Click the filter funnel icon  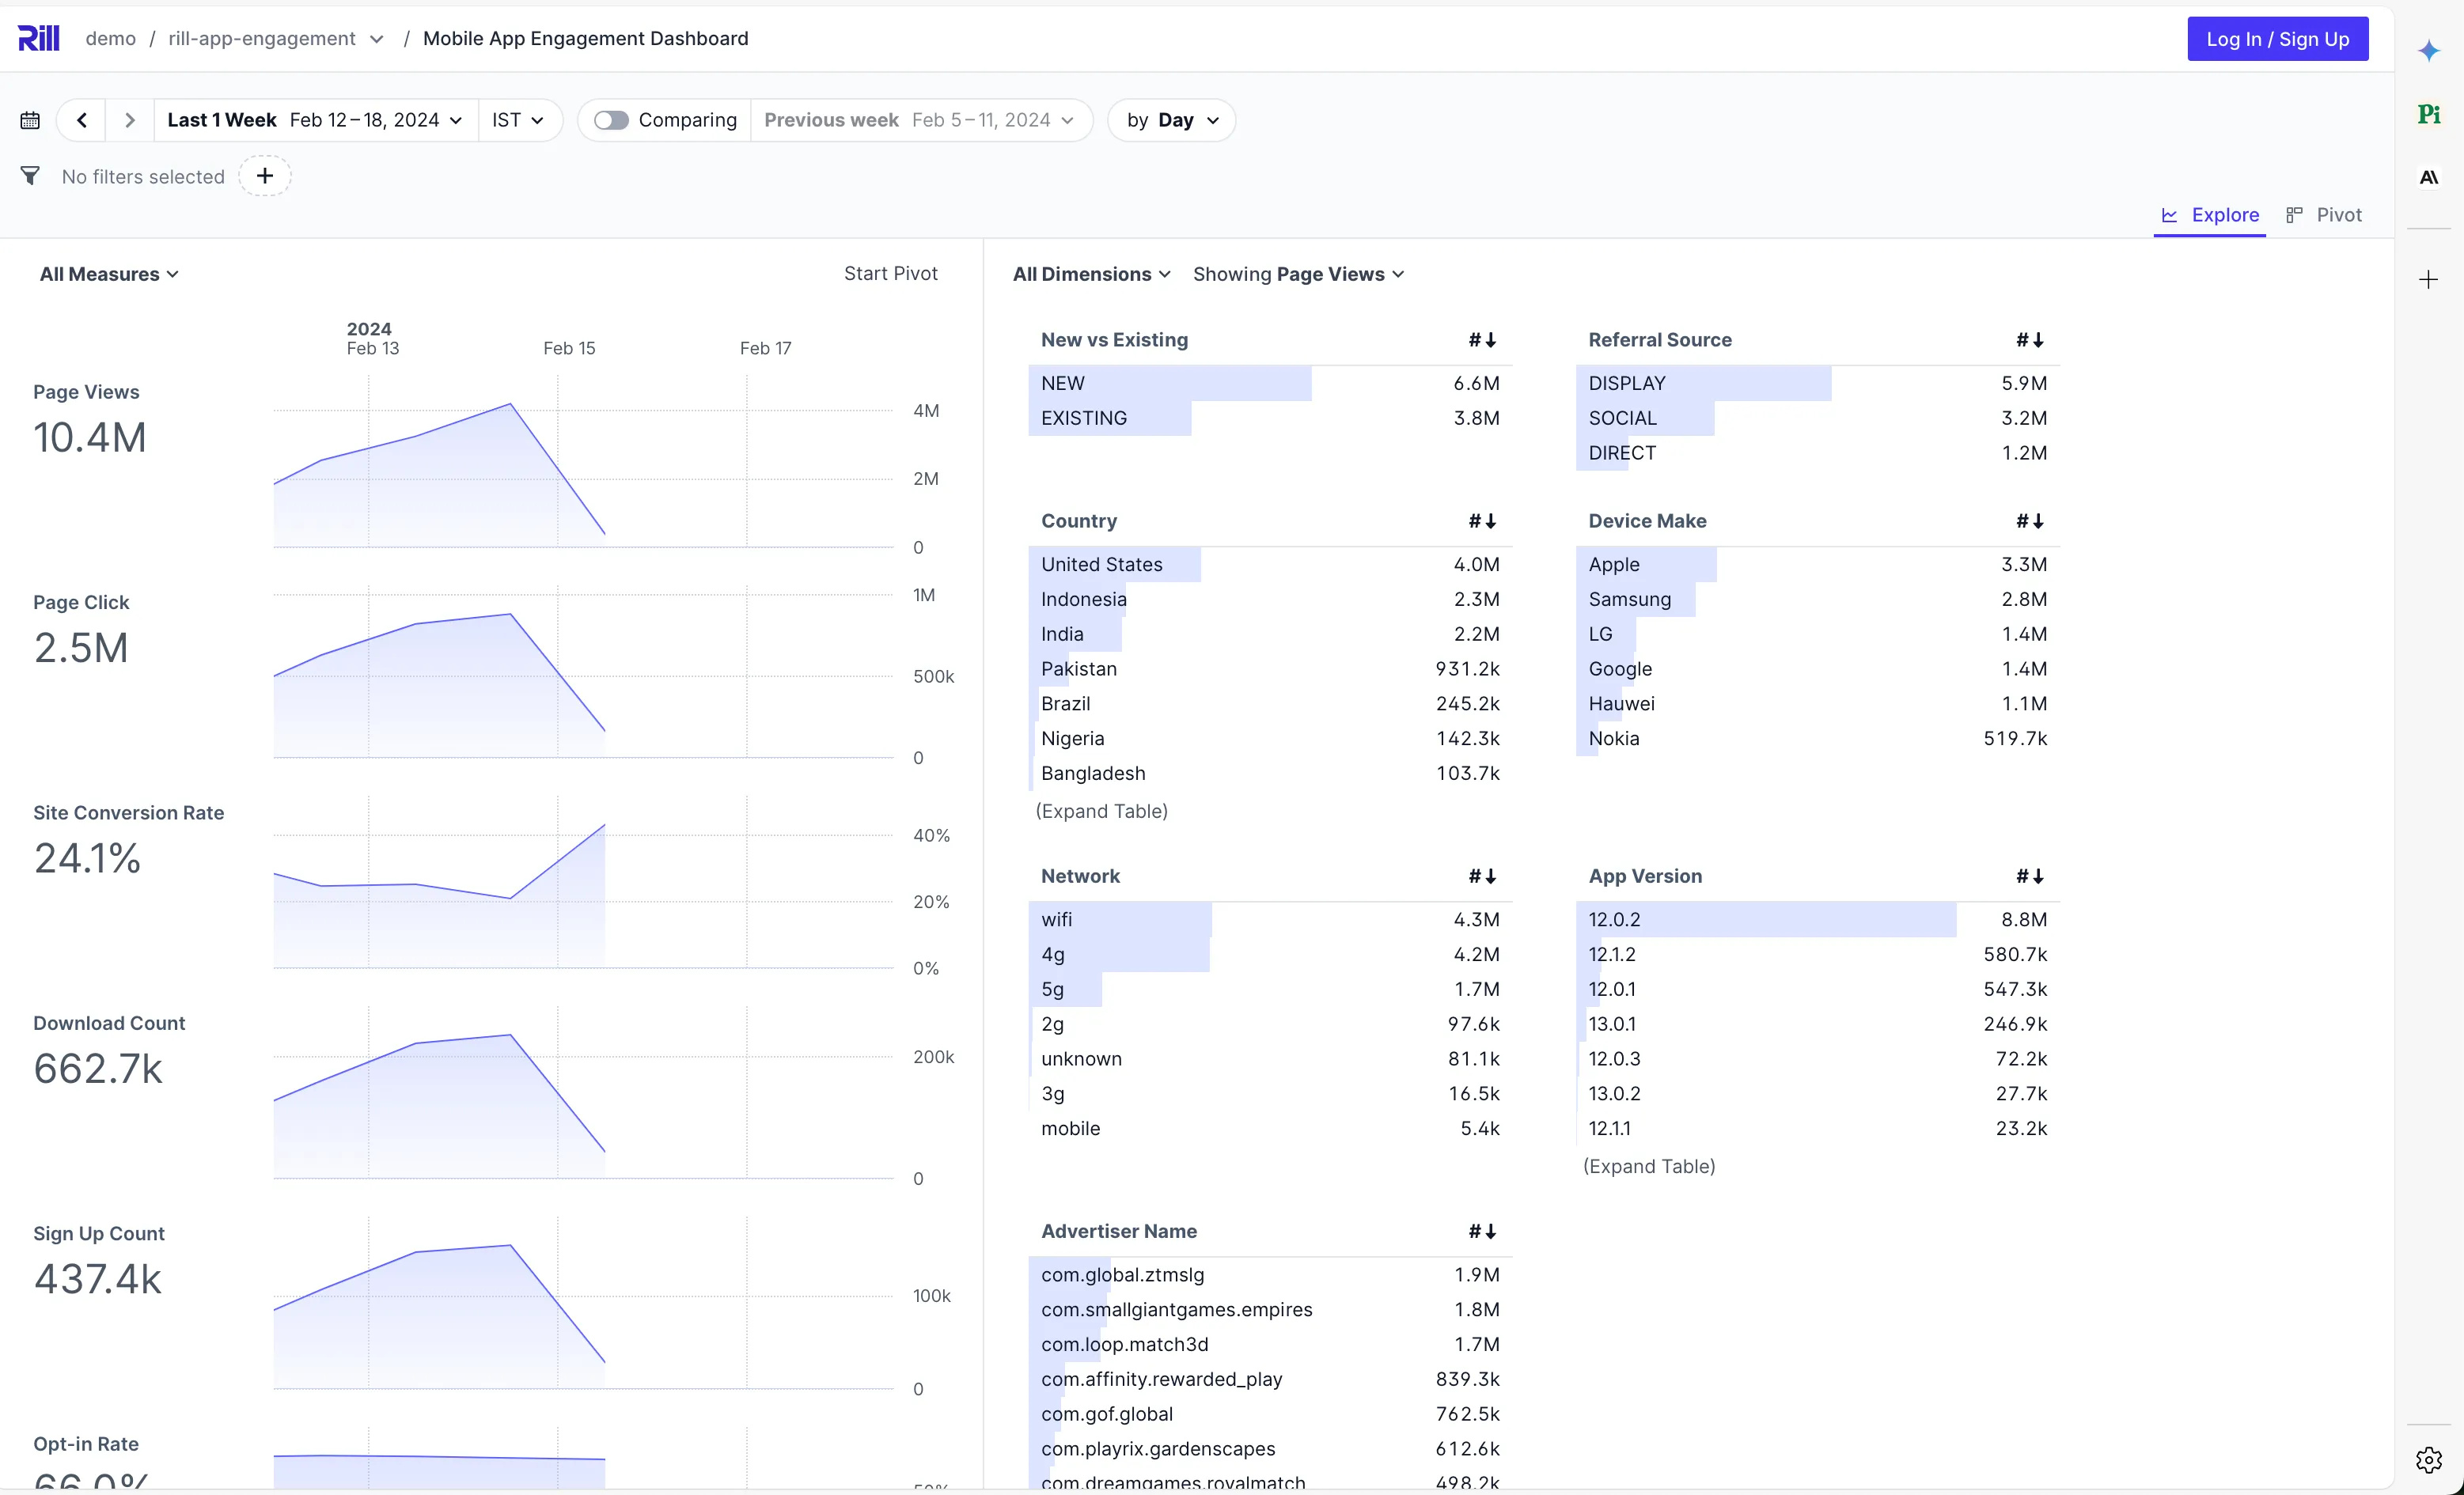pyautogui.click(x=30, y=176)
